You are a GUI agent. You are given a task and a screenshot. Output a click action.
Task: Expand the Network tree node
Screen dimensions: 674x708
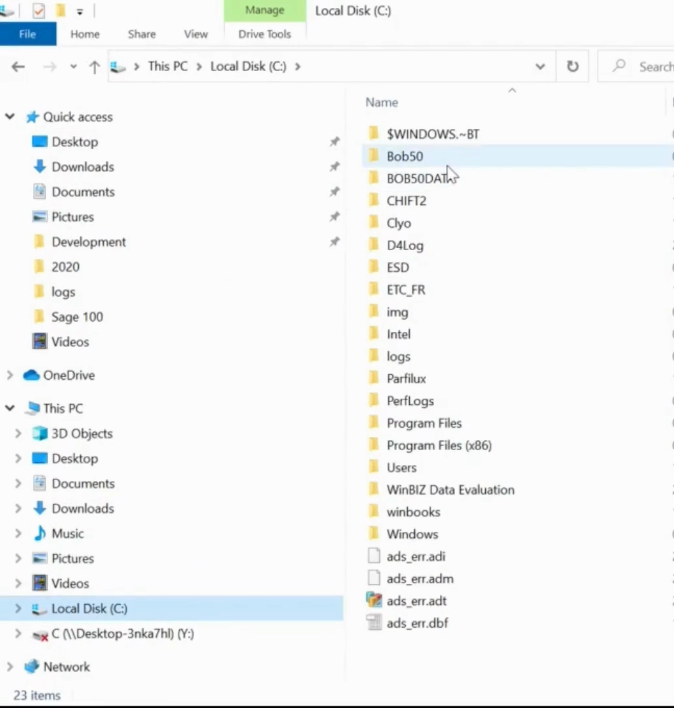tap(10, 667)
